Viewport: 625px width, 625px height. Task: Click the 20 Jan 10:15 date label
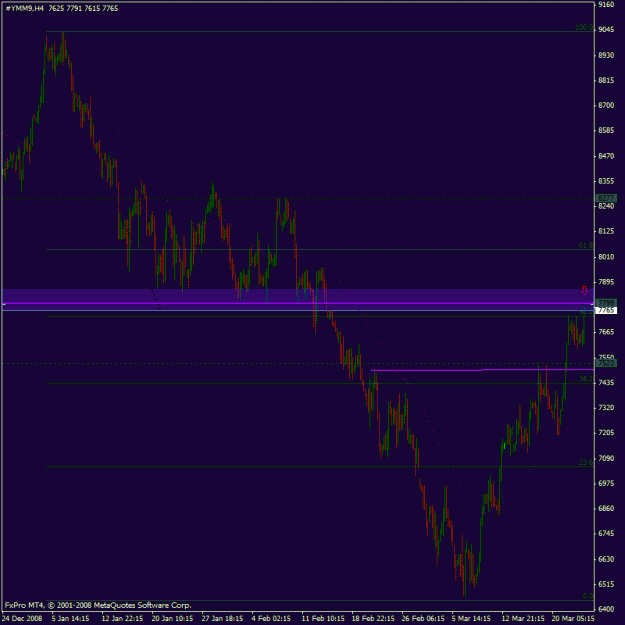pyautogui.click(x=172, y=619)
